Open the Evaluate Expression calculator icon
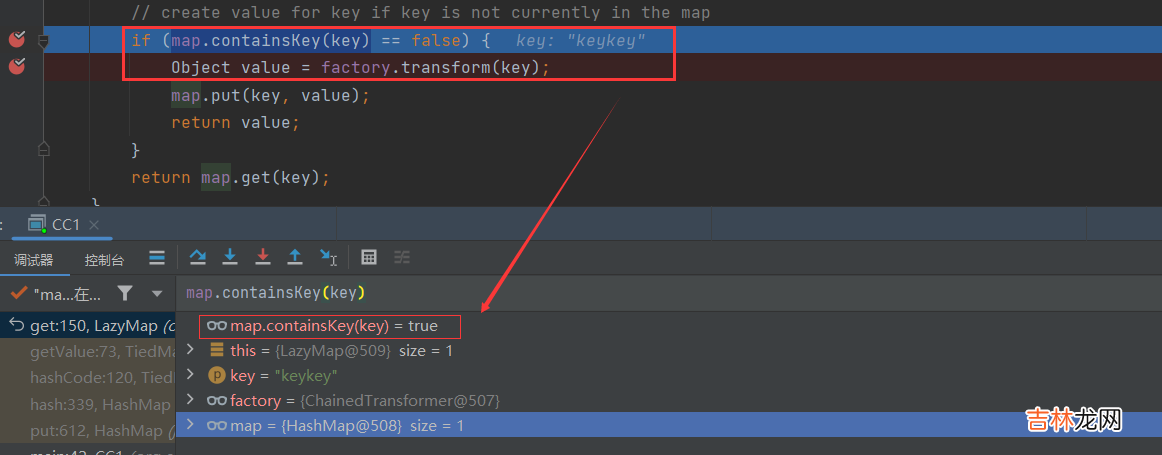The height and width of the screenshot is (455, 1162). tap(369, 257)
